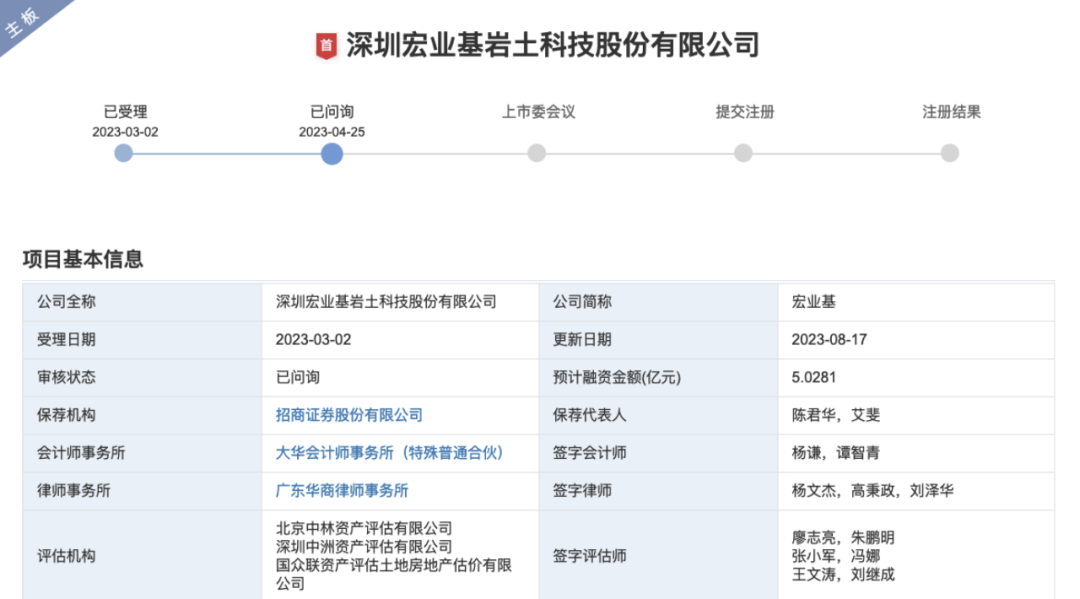Screen dimensions: 1080x599
Task: Click the 已问询 timeline dot
Action: [x=332, y=154]
